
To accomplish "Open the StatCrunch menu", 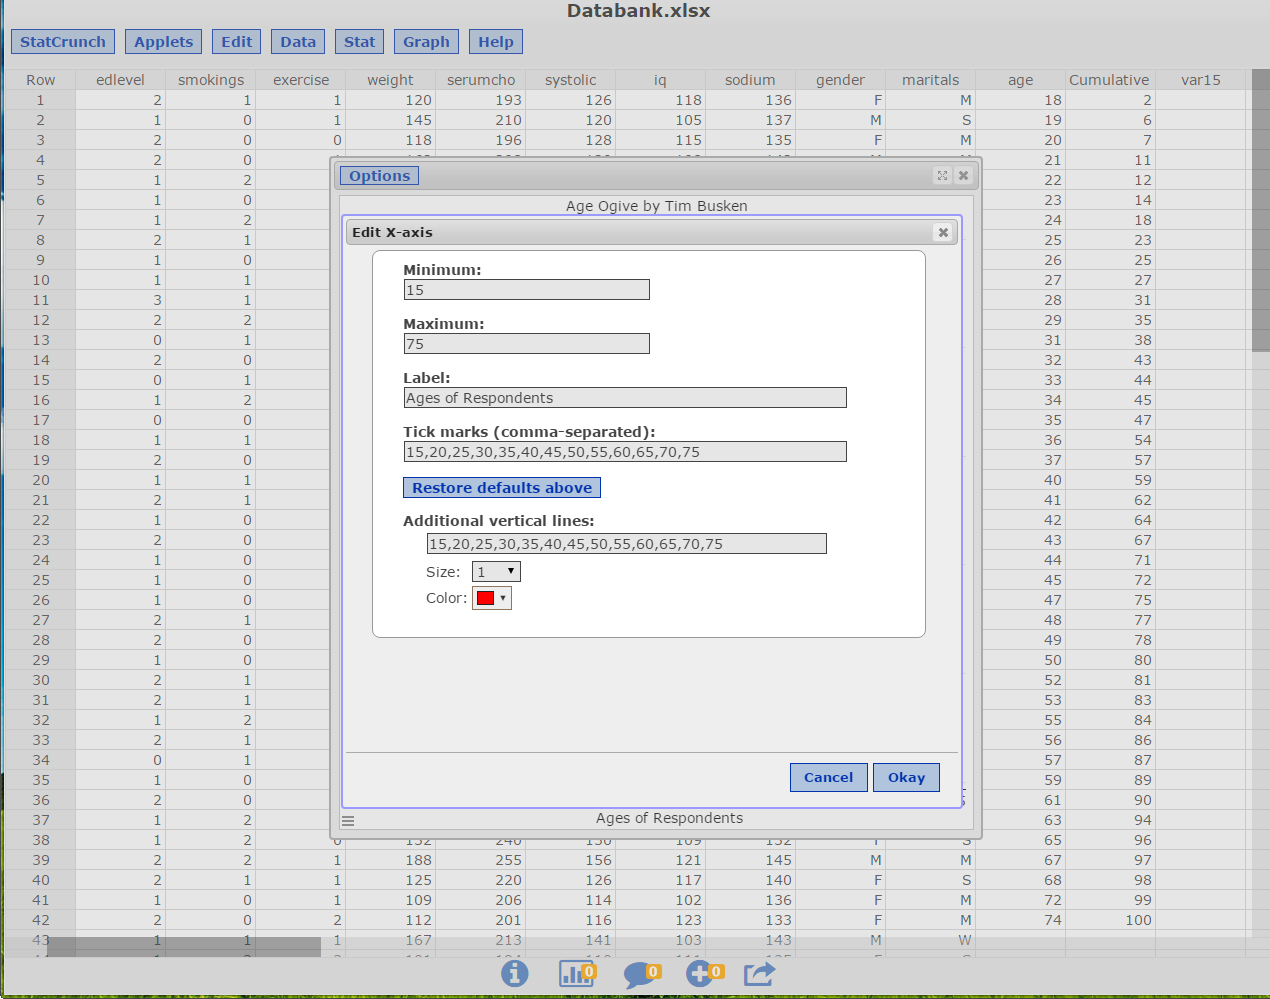I will click(63, 42).
